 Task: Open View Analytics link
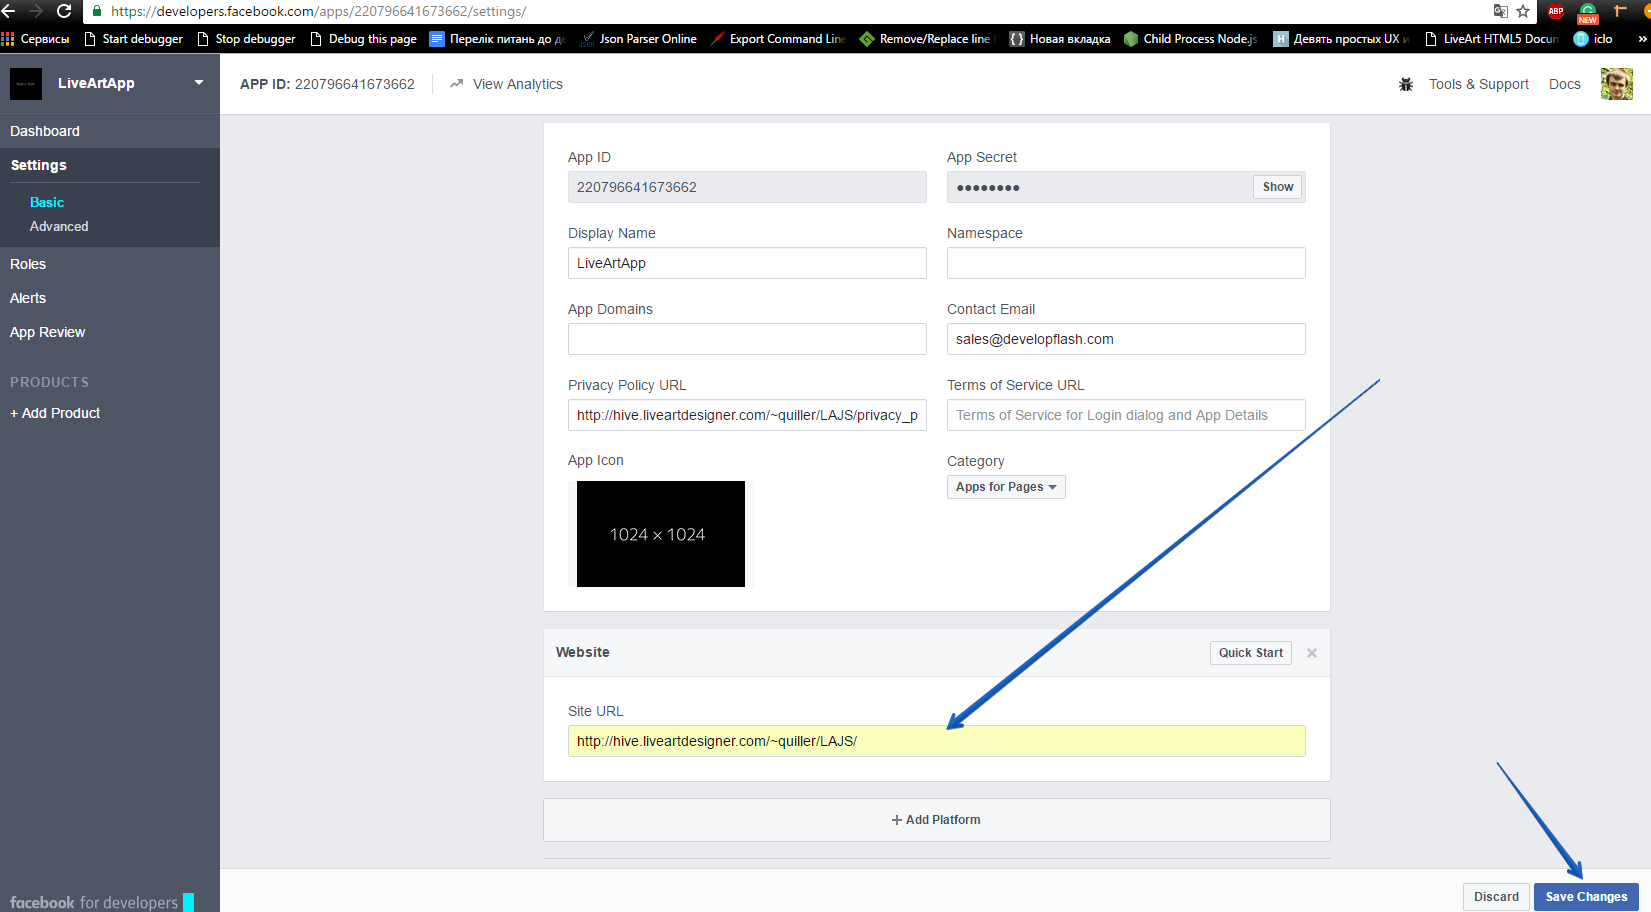[517, 84]
